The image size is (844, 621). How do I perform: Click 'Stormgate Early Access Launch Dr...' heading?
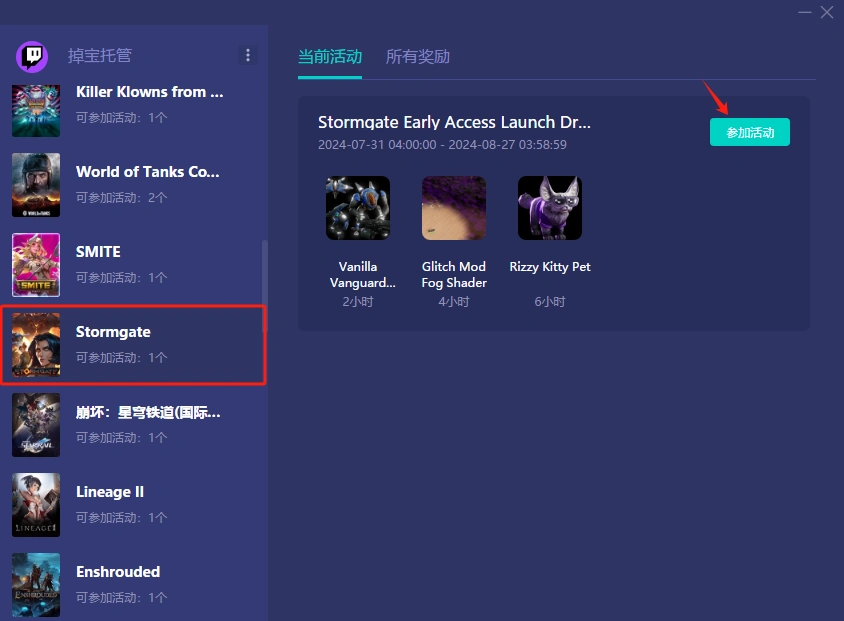click(454, 122)
